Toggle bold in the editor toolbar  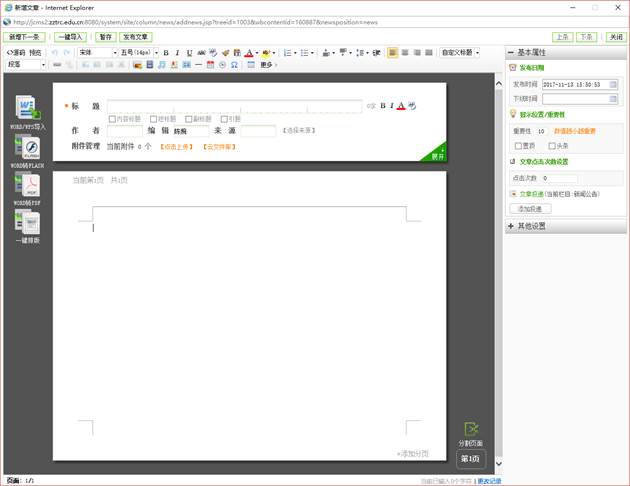165,52
